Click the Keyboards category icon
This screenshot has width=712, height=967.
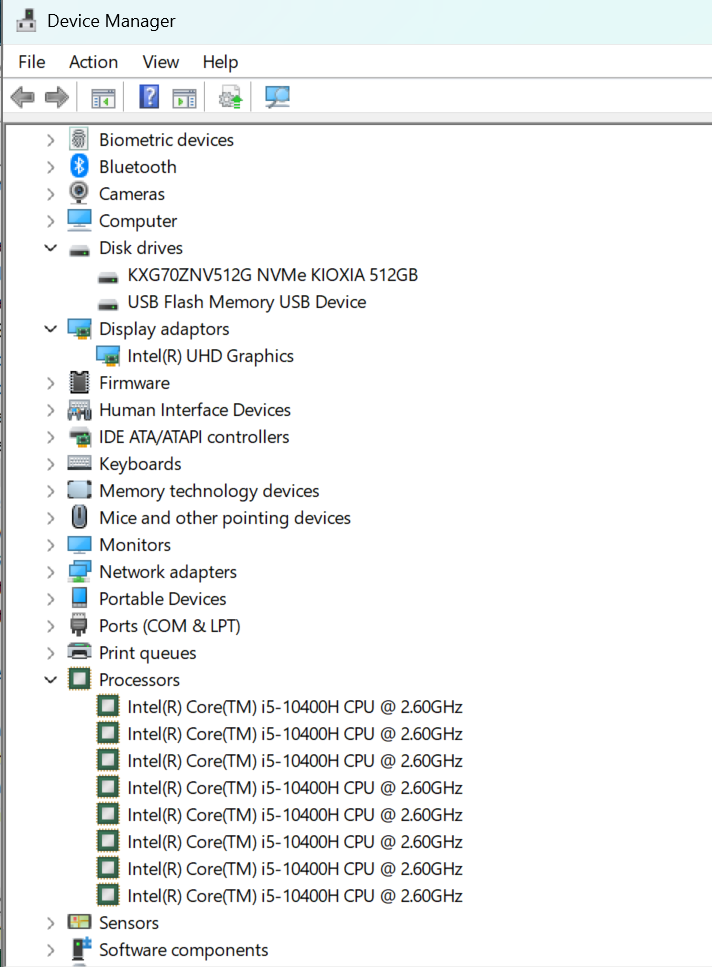[x=79, y=463]
